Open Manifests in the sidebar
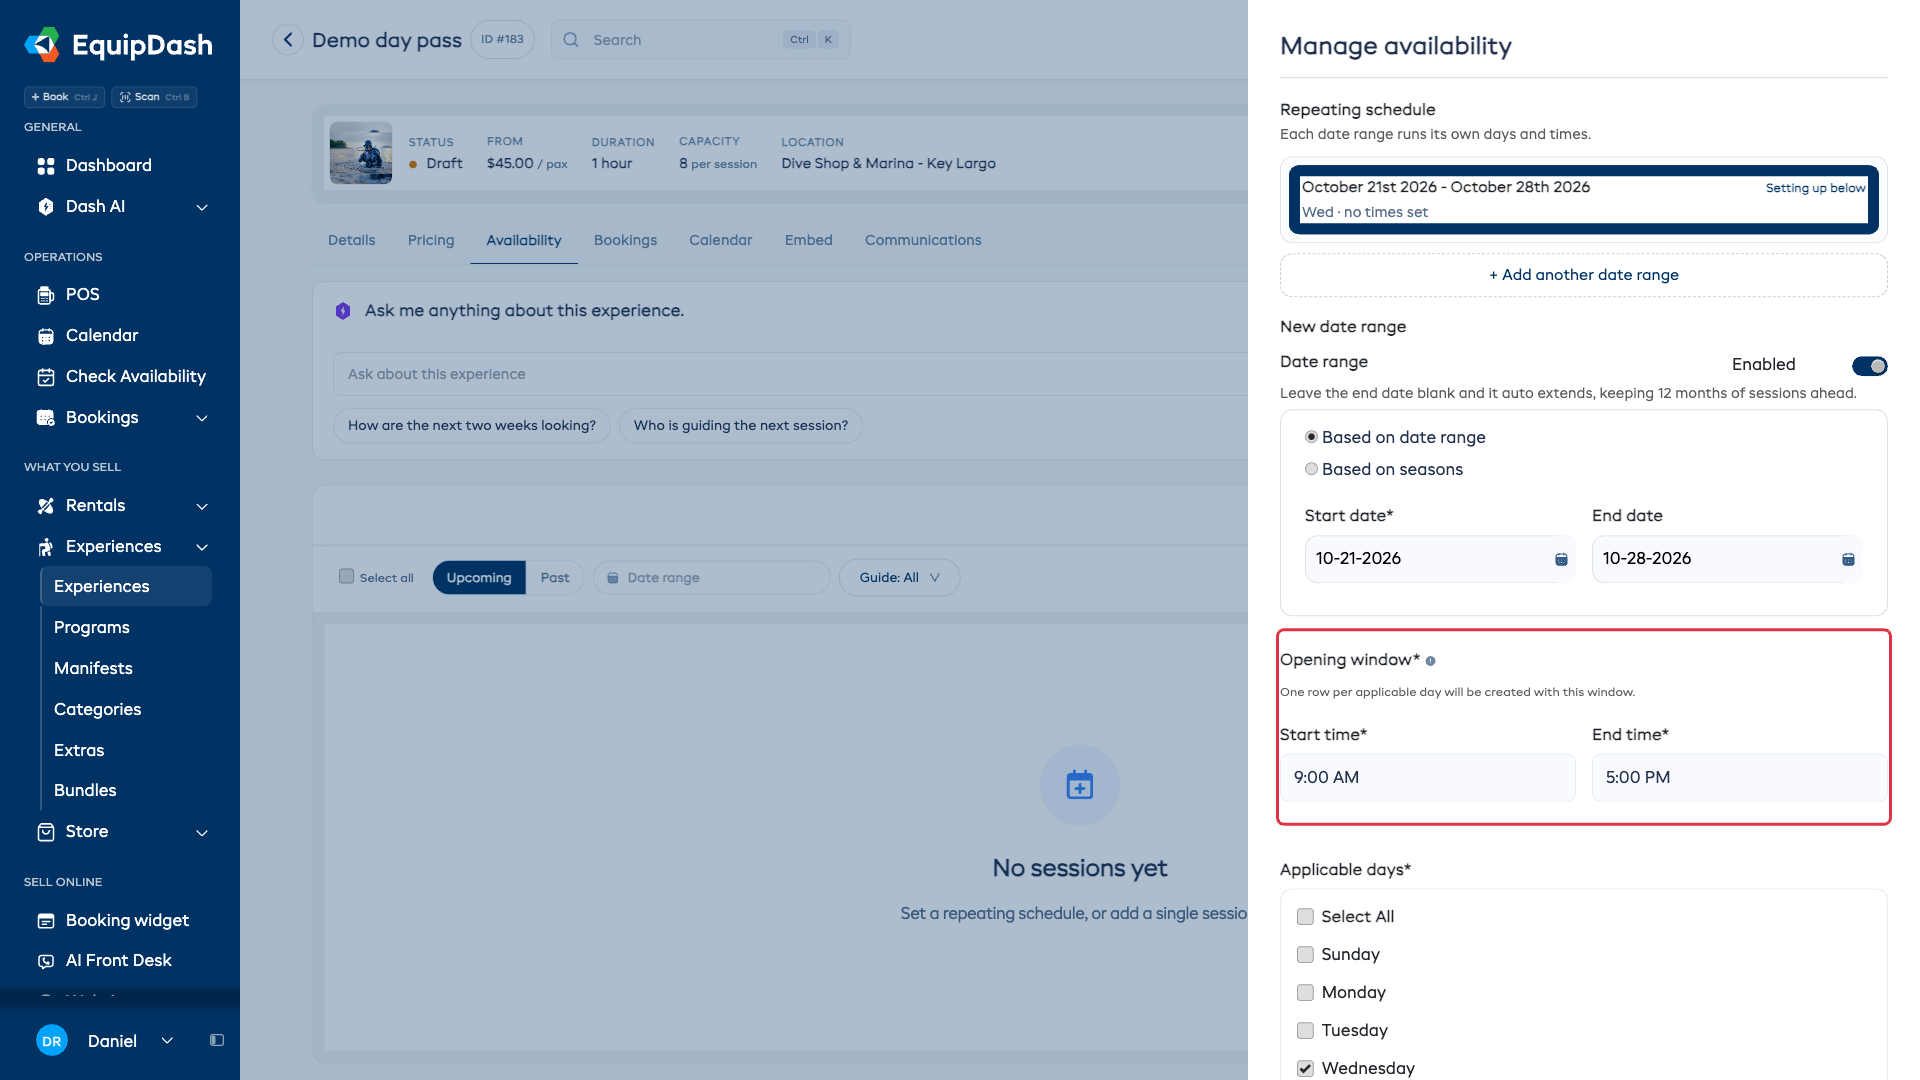1920x1080 pixels. tap(93, 669)
